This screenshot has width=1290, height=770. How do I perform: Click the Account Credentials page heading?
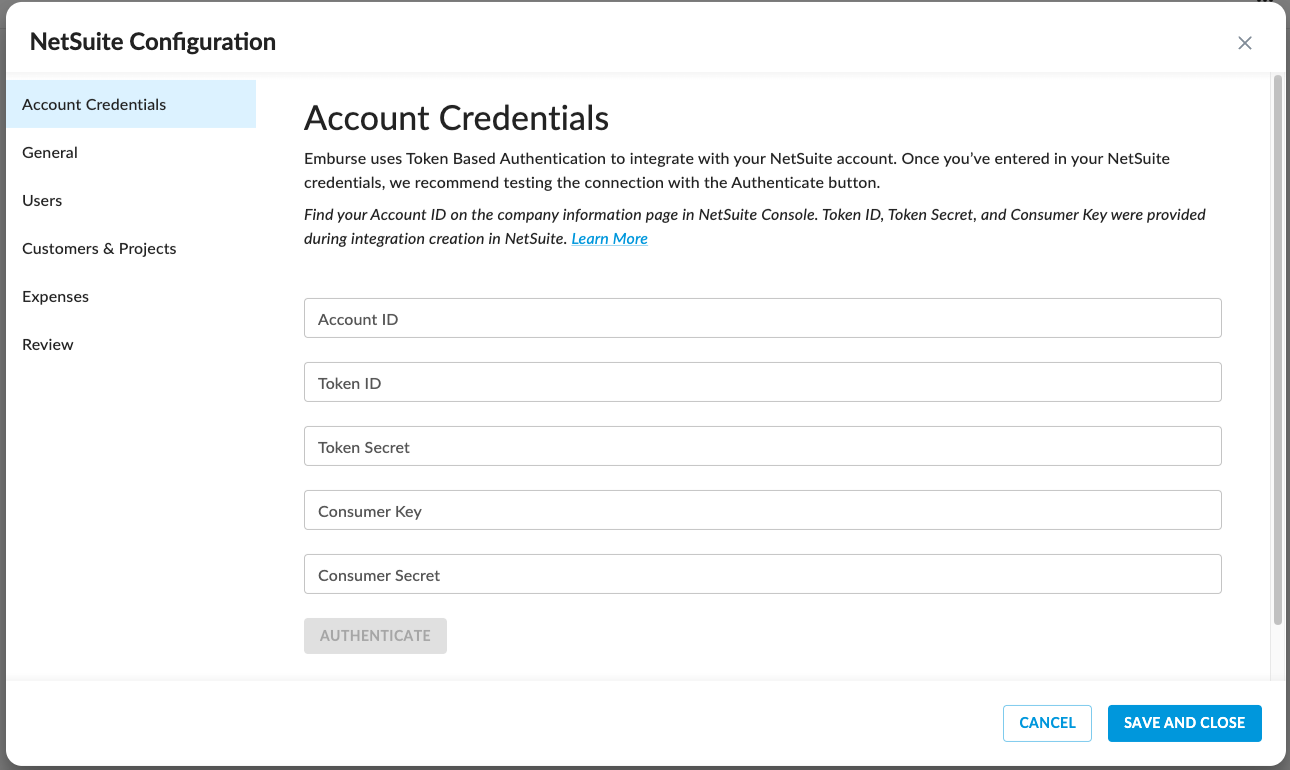click(456, 118)
